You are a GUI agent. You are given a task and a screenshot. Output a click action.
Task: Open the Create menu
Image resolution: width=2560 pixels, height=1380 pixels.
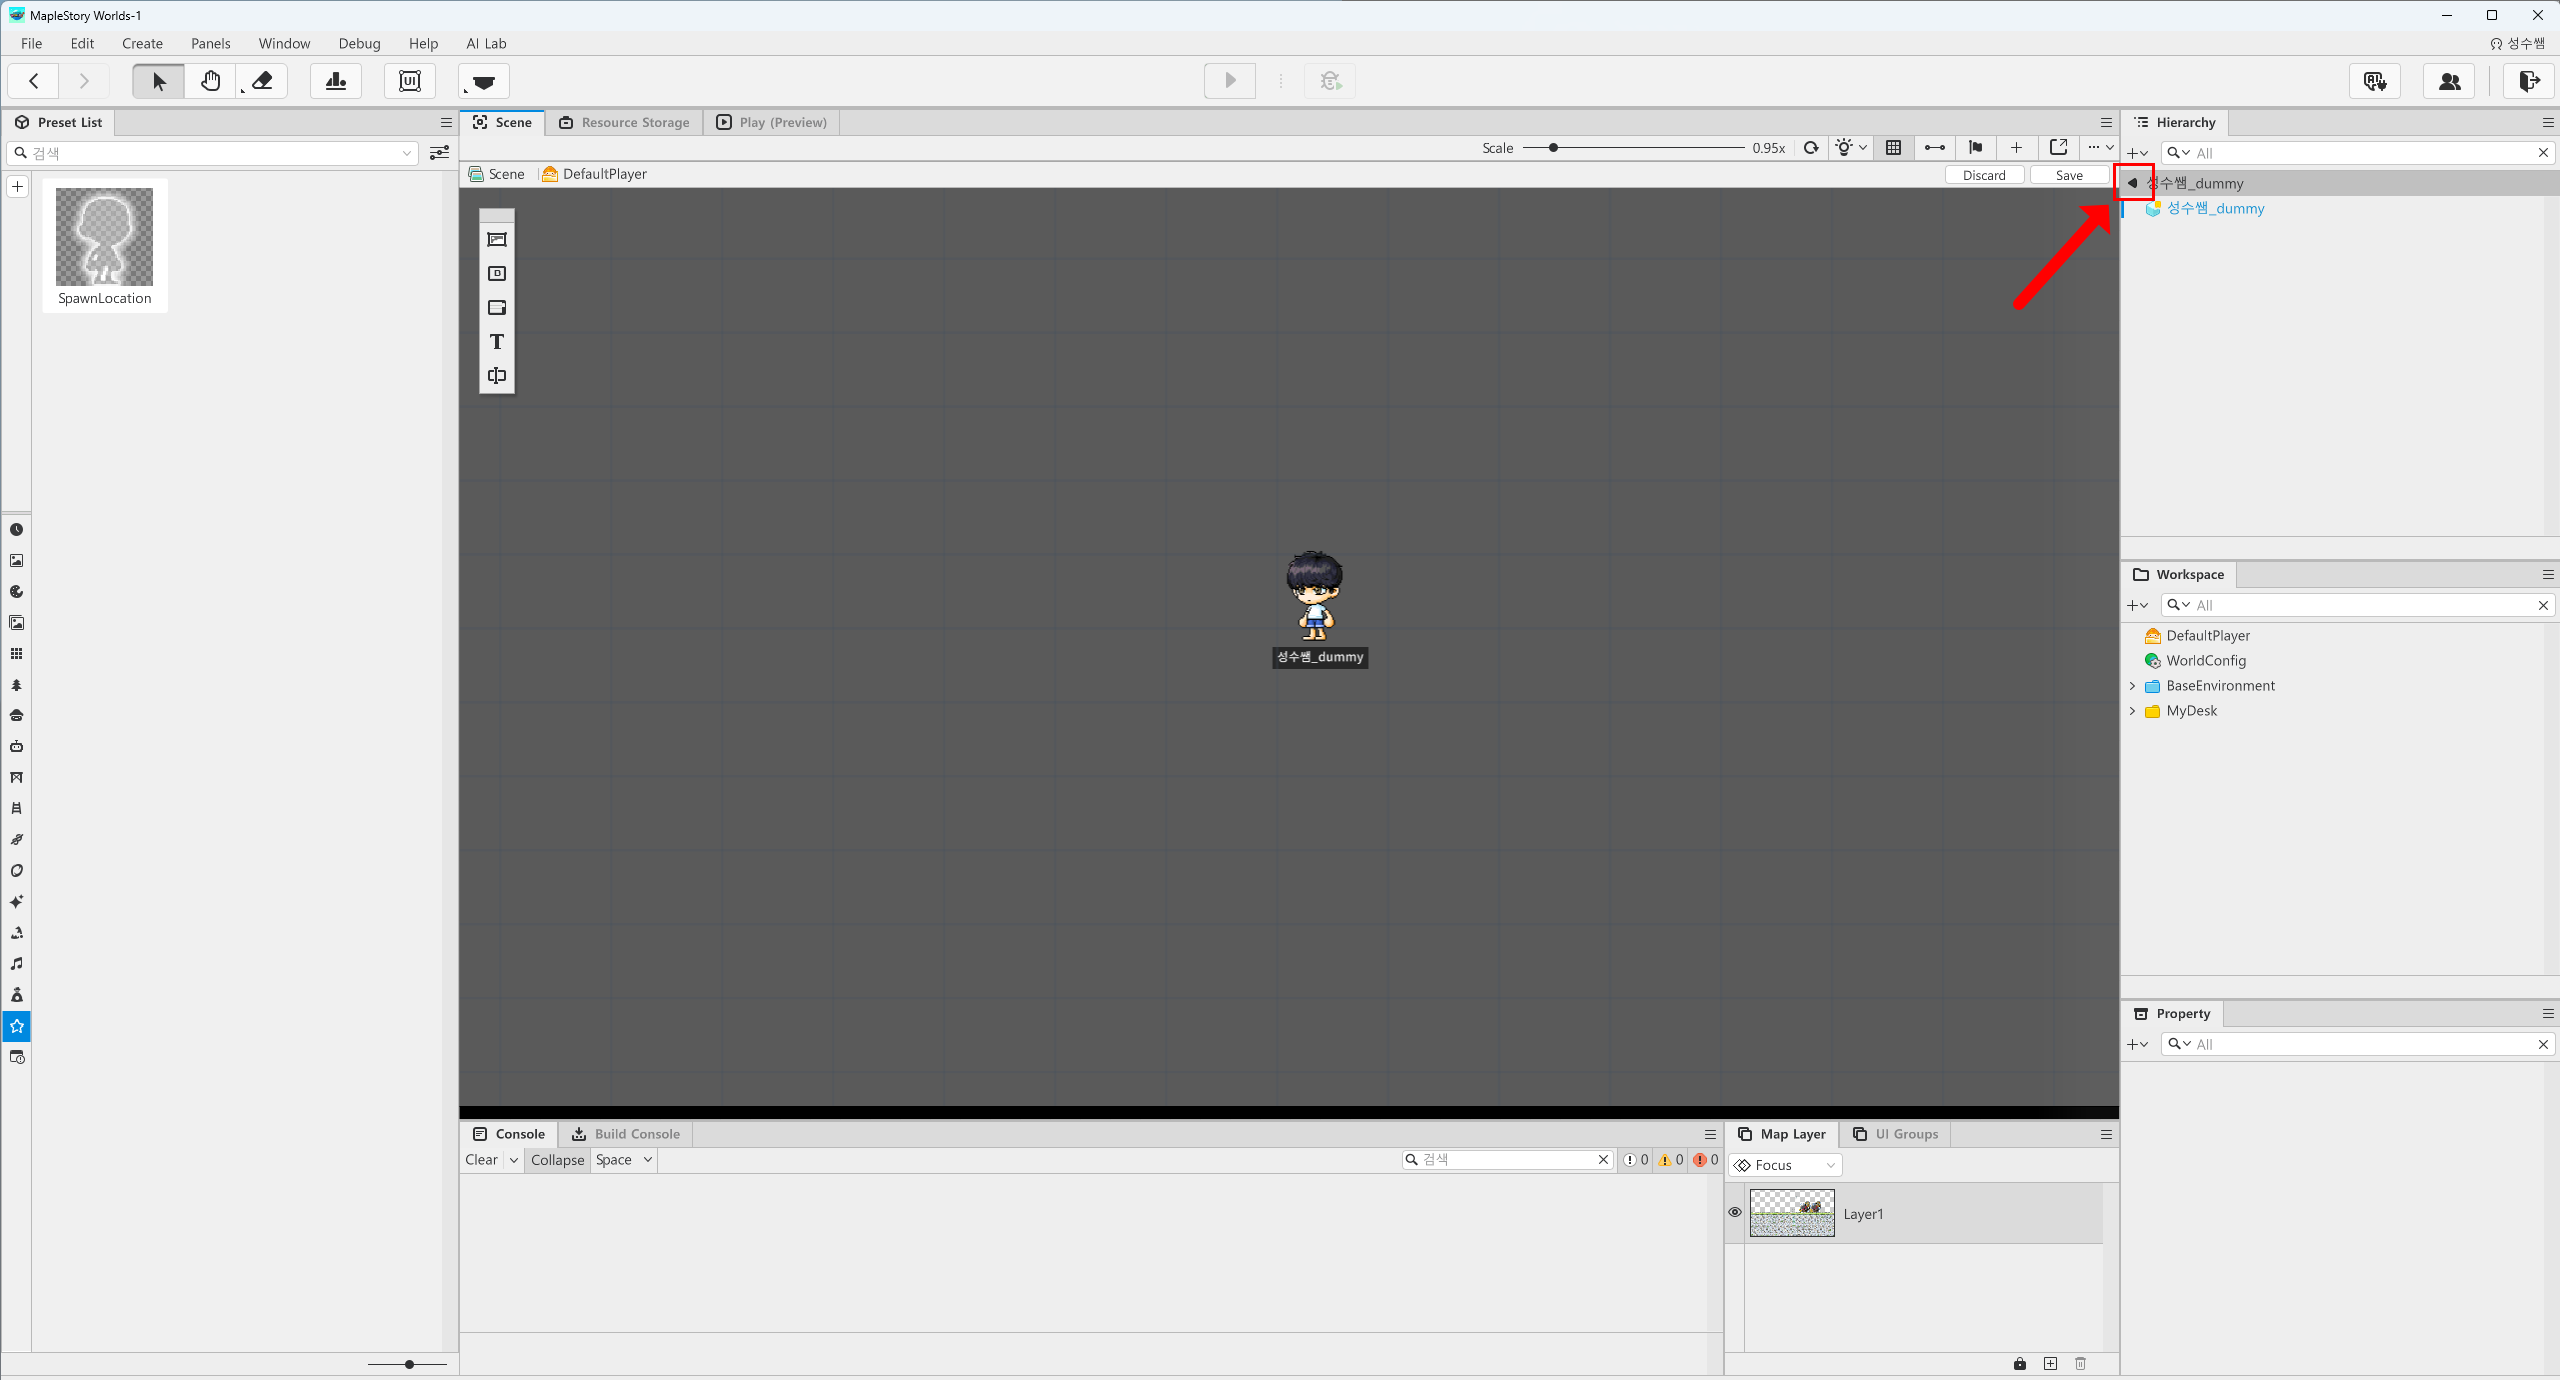(x=142, y=43)
